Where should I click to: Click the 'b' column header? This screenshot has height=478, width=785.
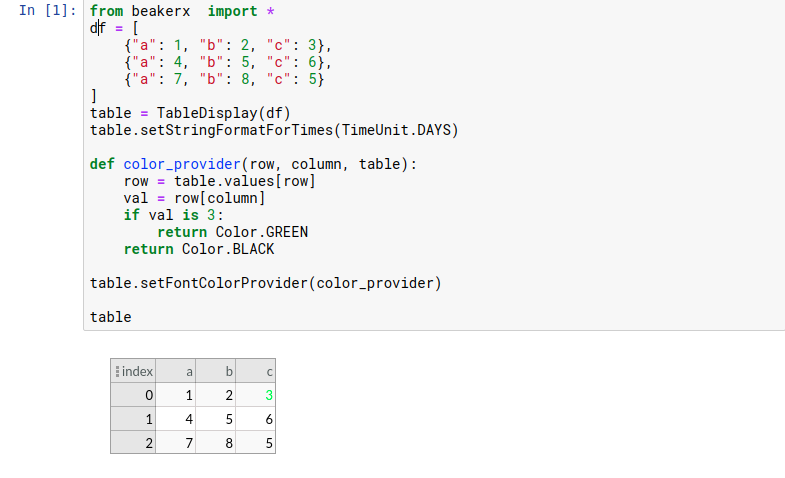click(216, 371)
